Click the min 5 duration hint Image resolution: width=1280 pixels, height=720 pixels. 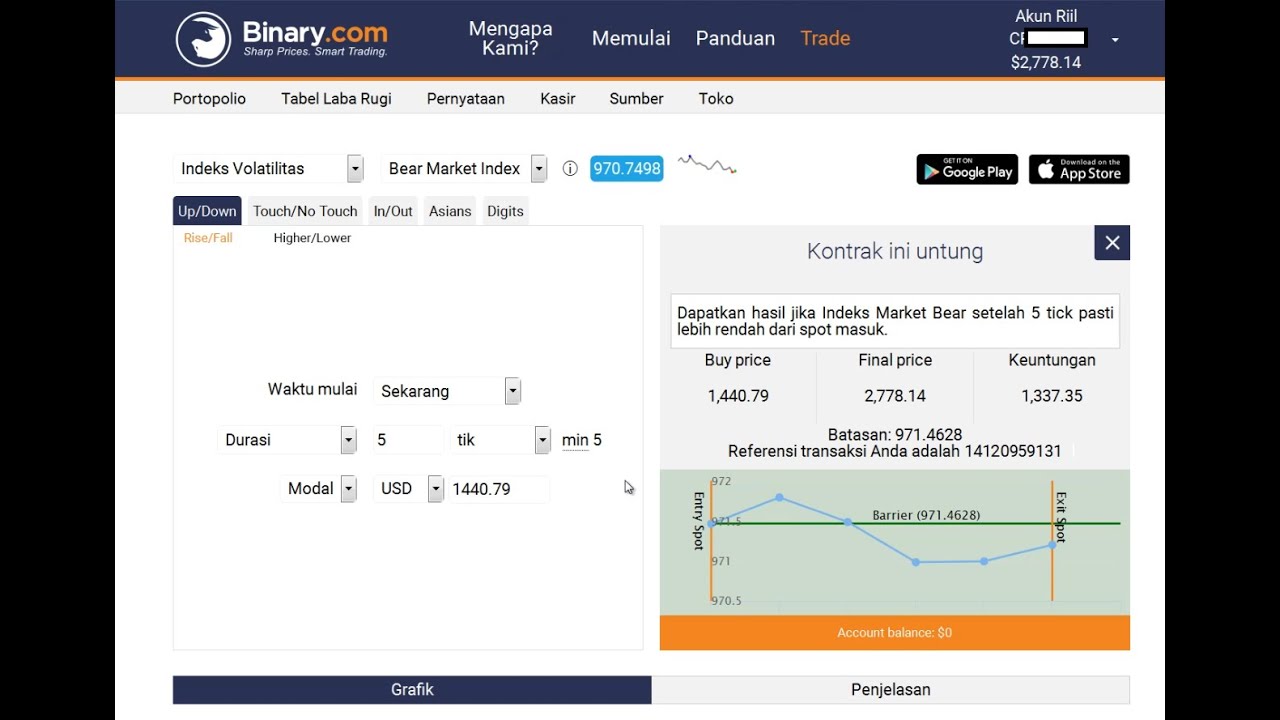pyautogui.click(x=582, y=440)
